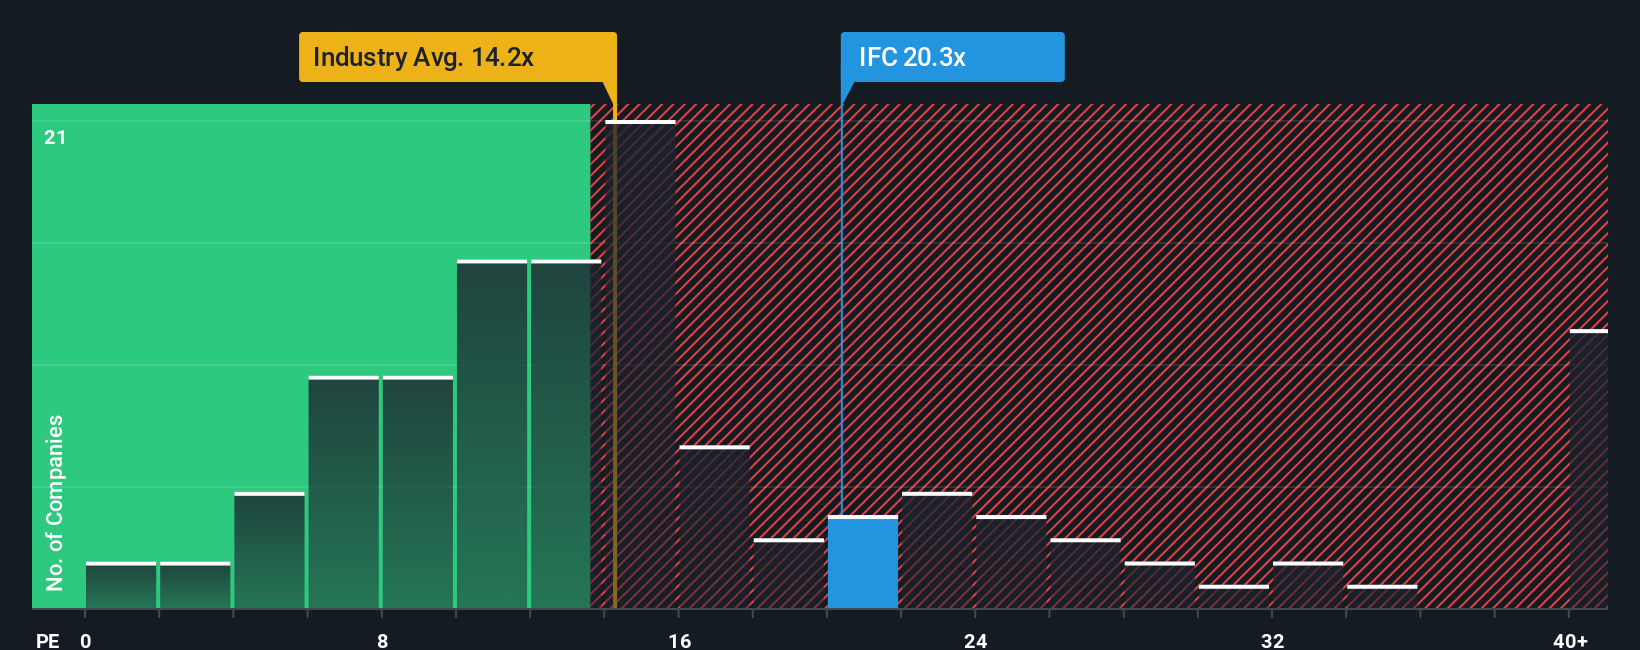This screenshot has height=650, width=1640.
Task: Select the highlighted blue IFC bar
Action: (863, 562)
